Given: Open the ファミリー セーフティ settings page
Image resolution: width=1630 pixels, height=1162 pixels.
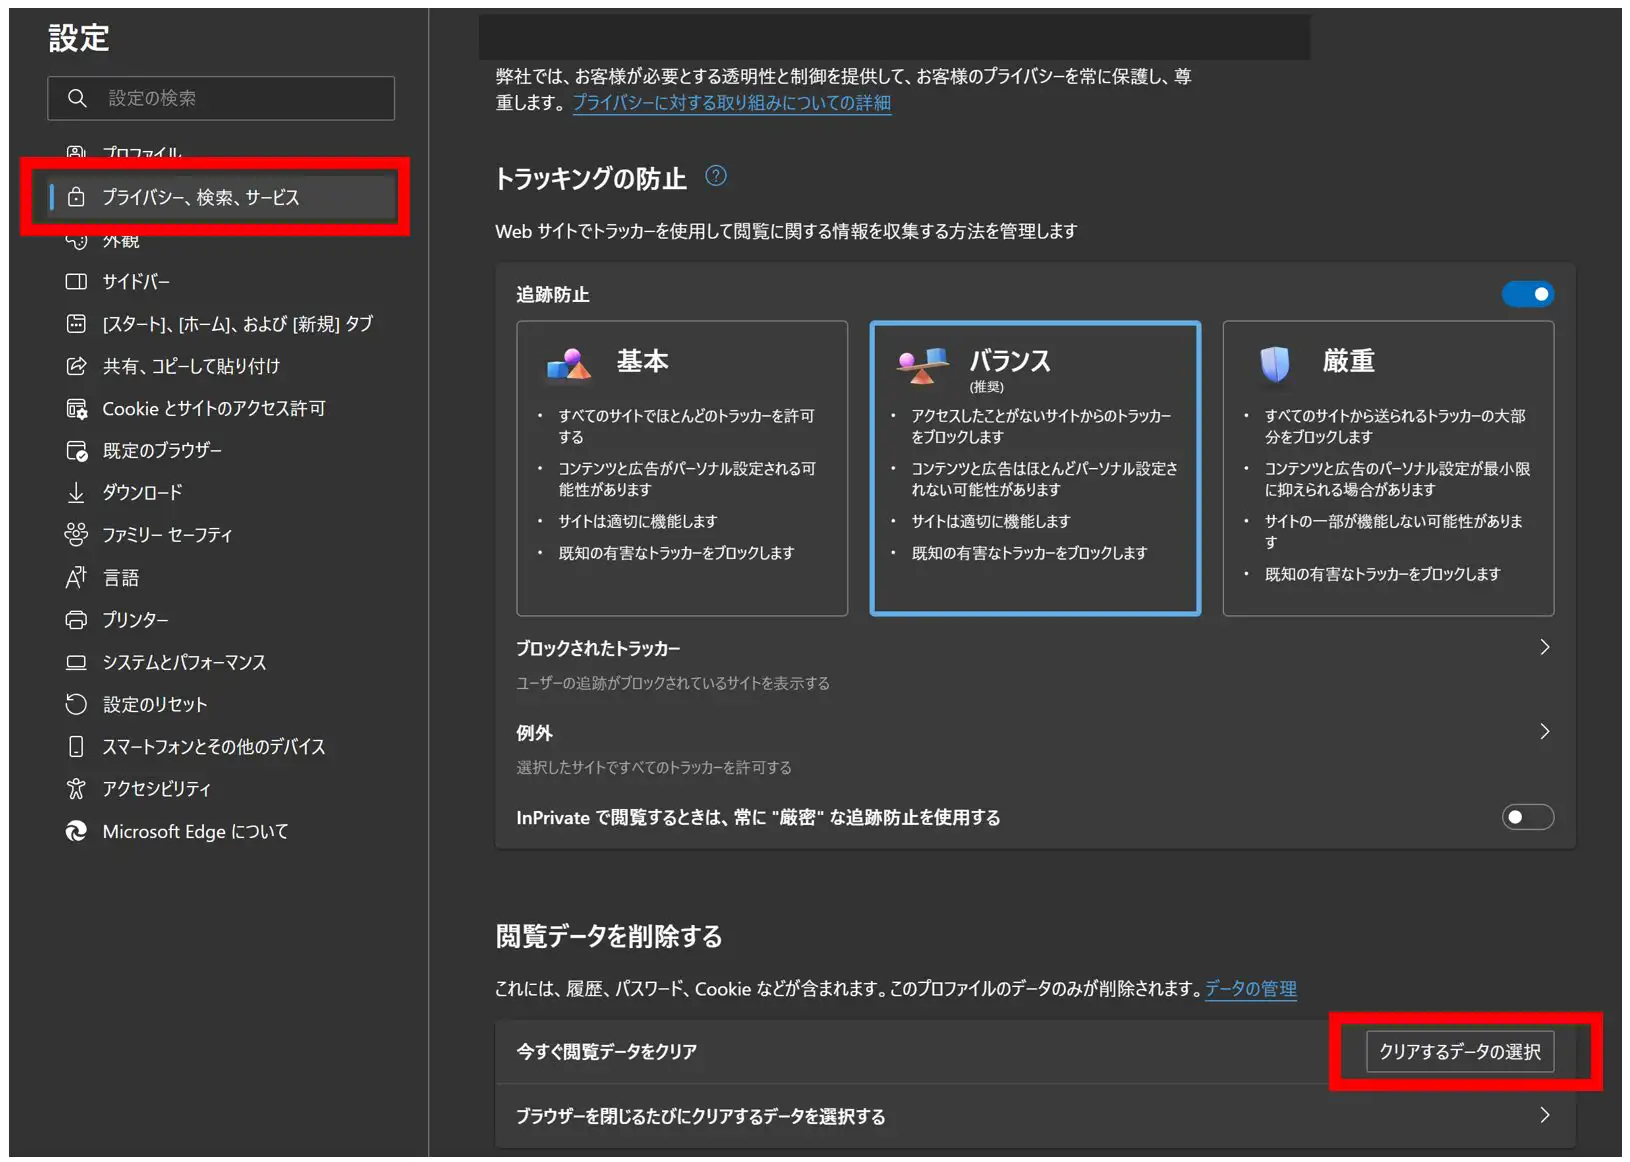Looking at the screenshot, I should 167,535.
